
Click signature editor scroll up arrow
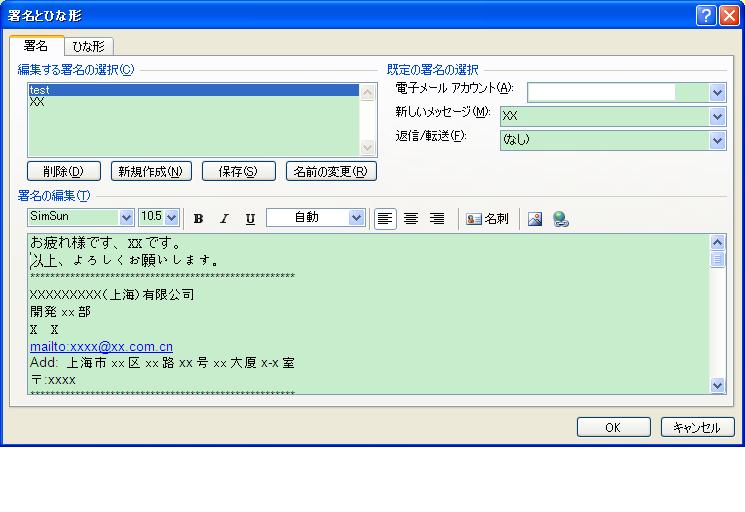[717, 242]
